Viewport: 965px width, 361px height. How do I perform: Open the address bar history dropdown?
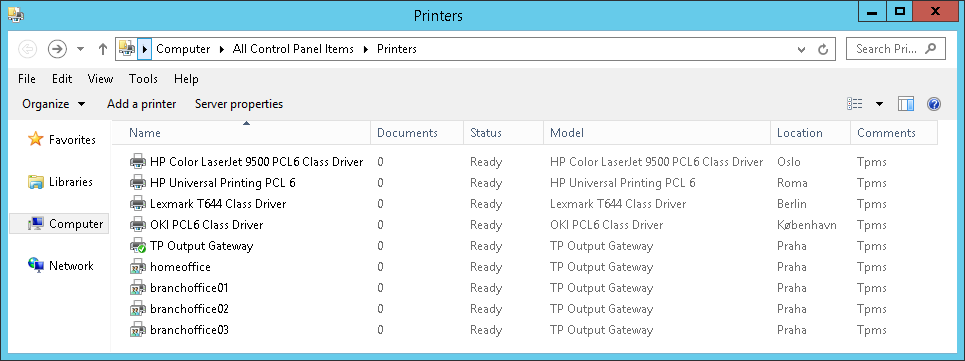(801, 49)
